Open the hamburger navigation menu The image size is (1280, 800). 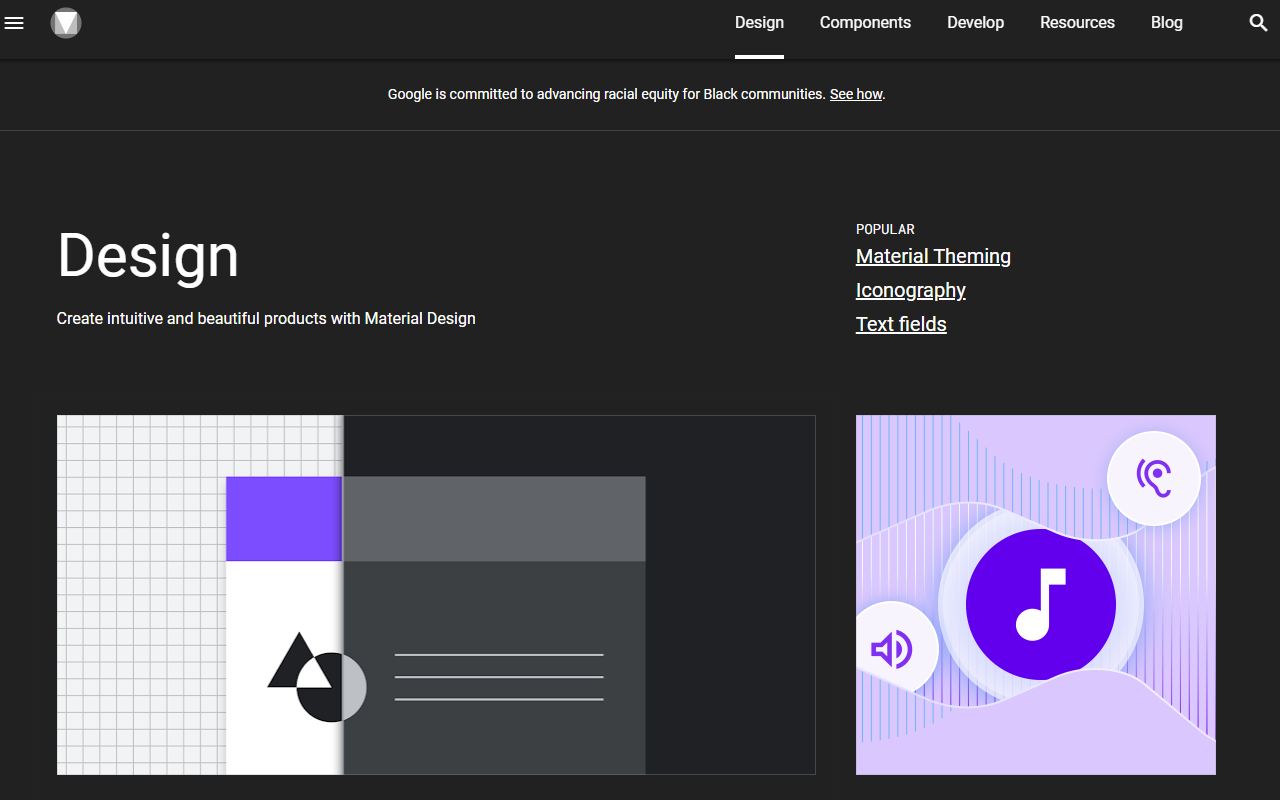(x=14, y=22)
